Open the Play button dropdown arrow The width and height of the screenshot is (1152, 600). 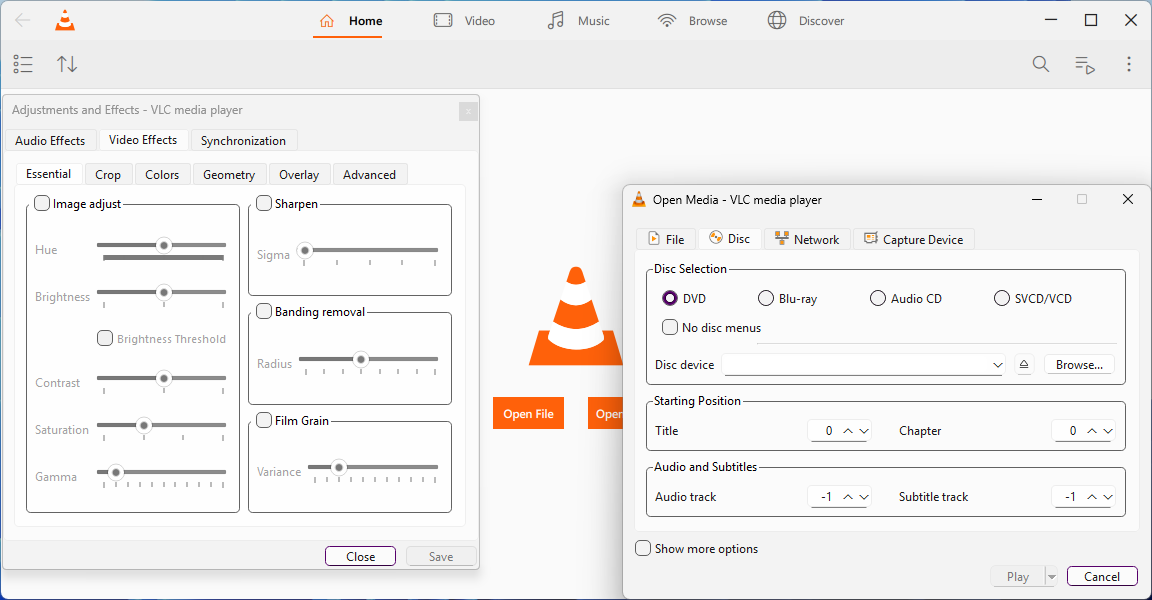coord(1051,576)
